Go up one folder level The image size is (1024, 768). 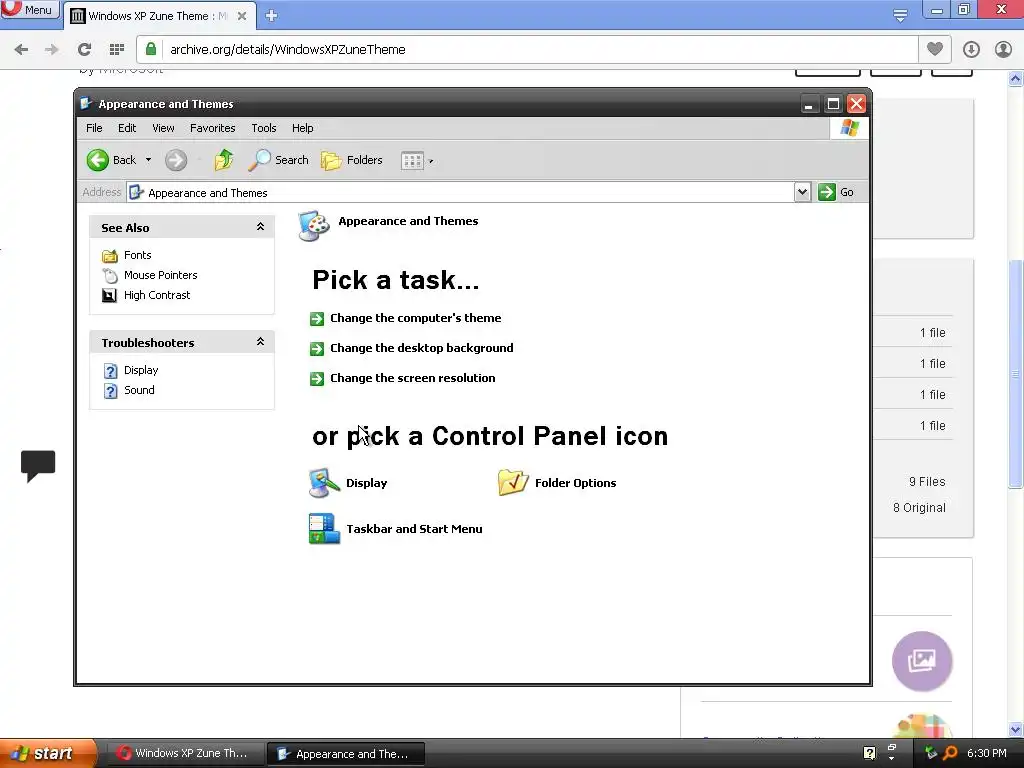[224, 160]
